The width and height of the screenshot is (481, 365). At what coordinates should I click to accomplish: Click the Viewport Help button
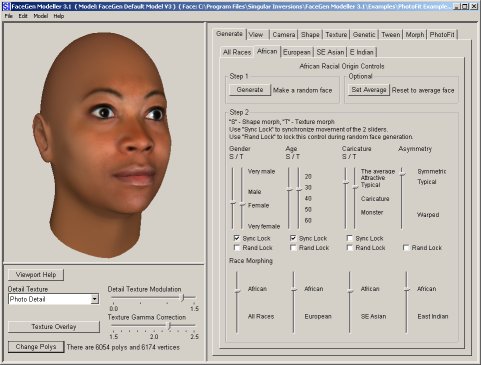click(36, 275)
